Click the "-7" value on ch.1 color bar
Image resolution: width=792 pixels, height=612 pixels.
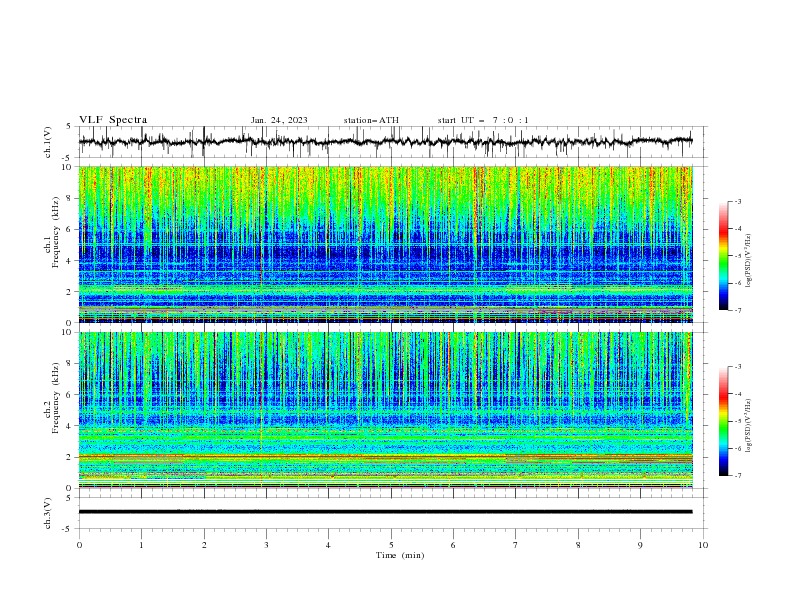click(737, 311)
